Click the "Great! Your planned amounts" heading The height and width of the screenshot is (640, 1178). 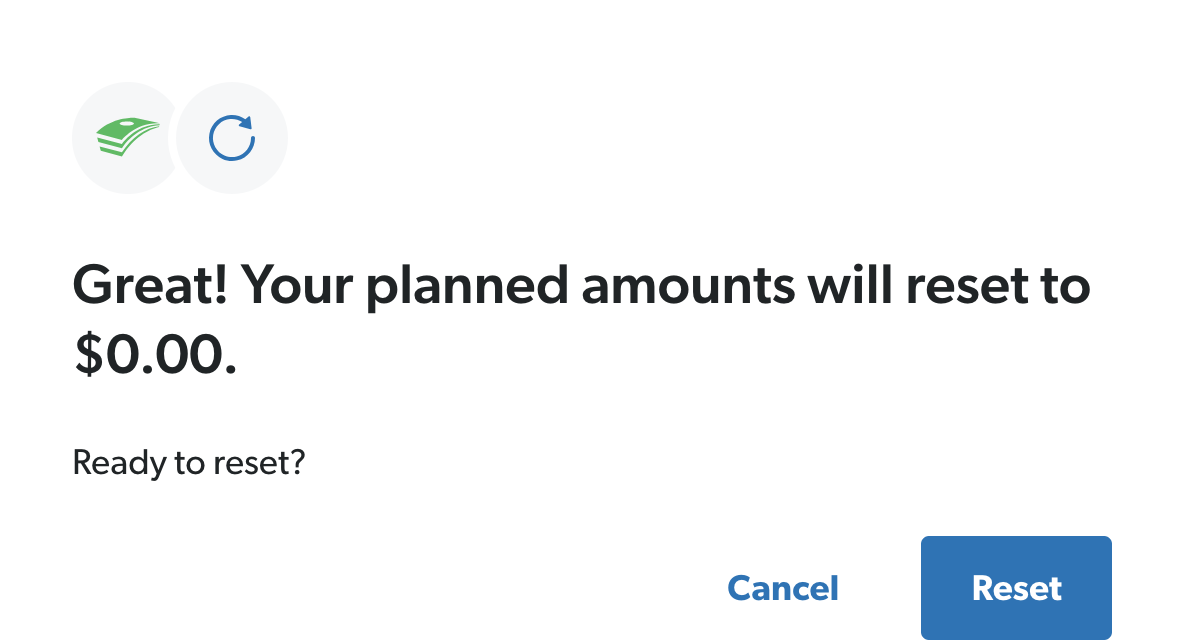point(581,319)
